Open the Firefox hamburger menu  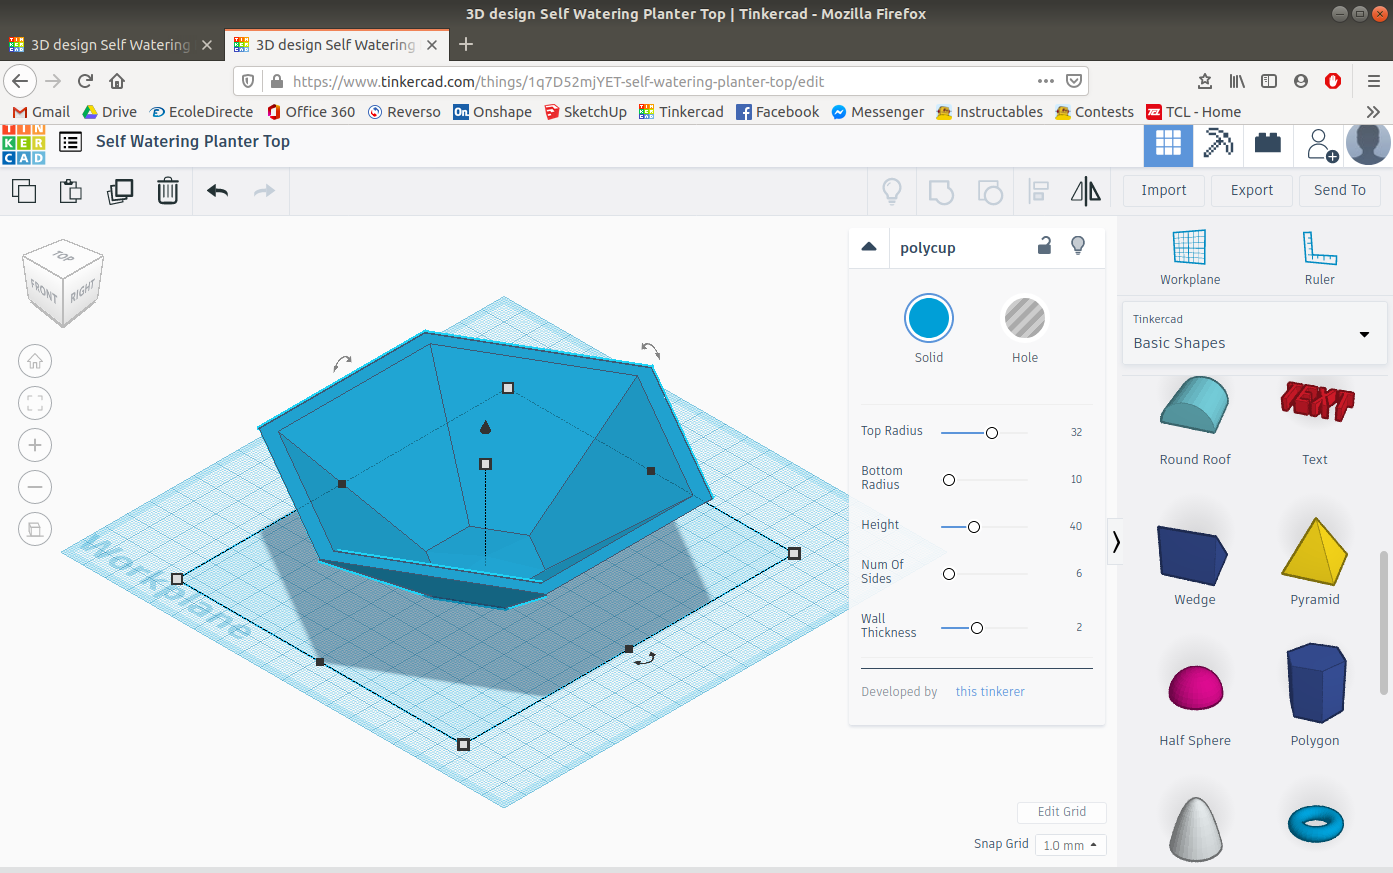1376,81
